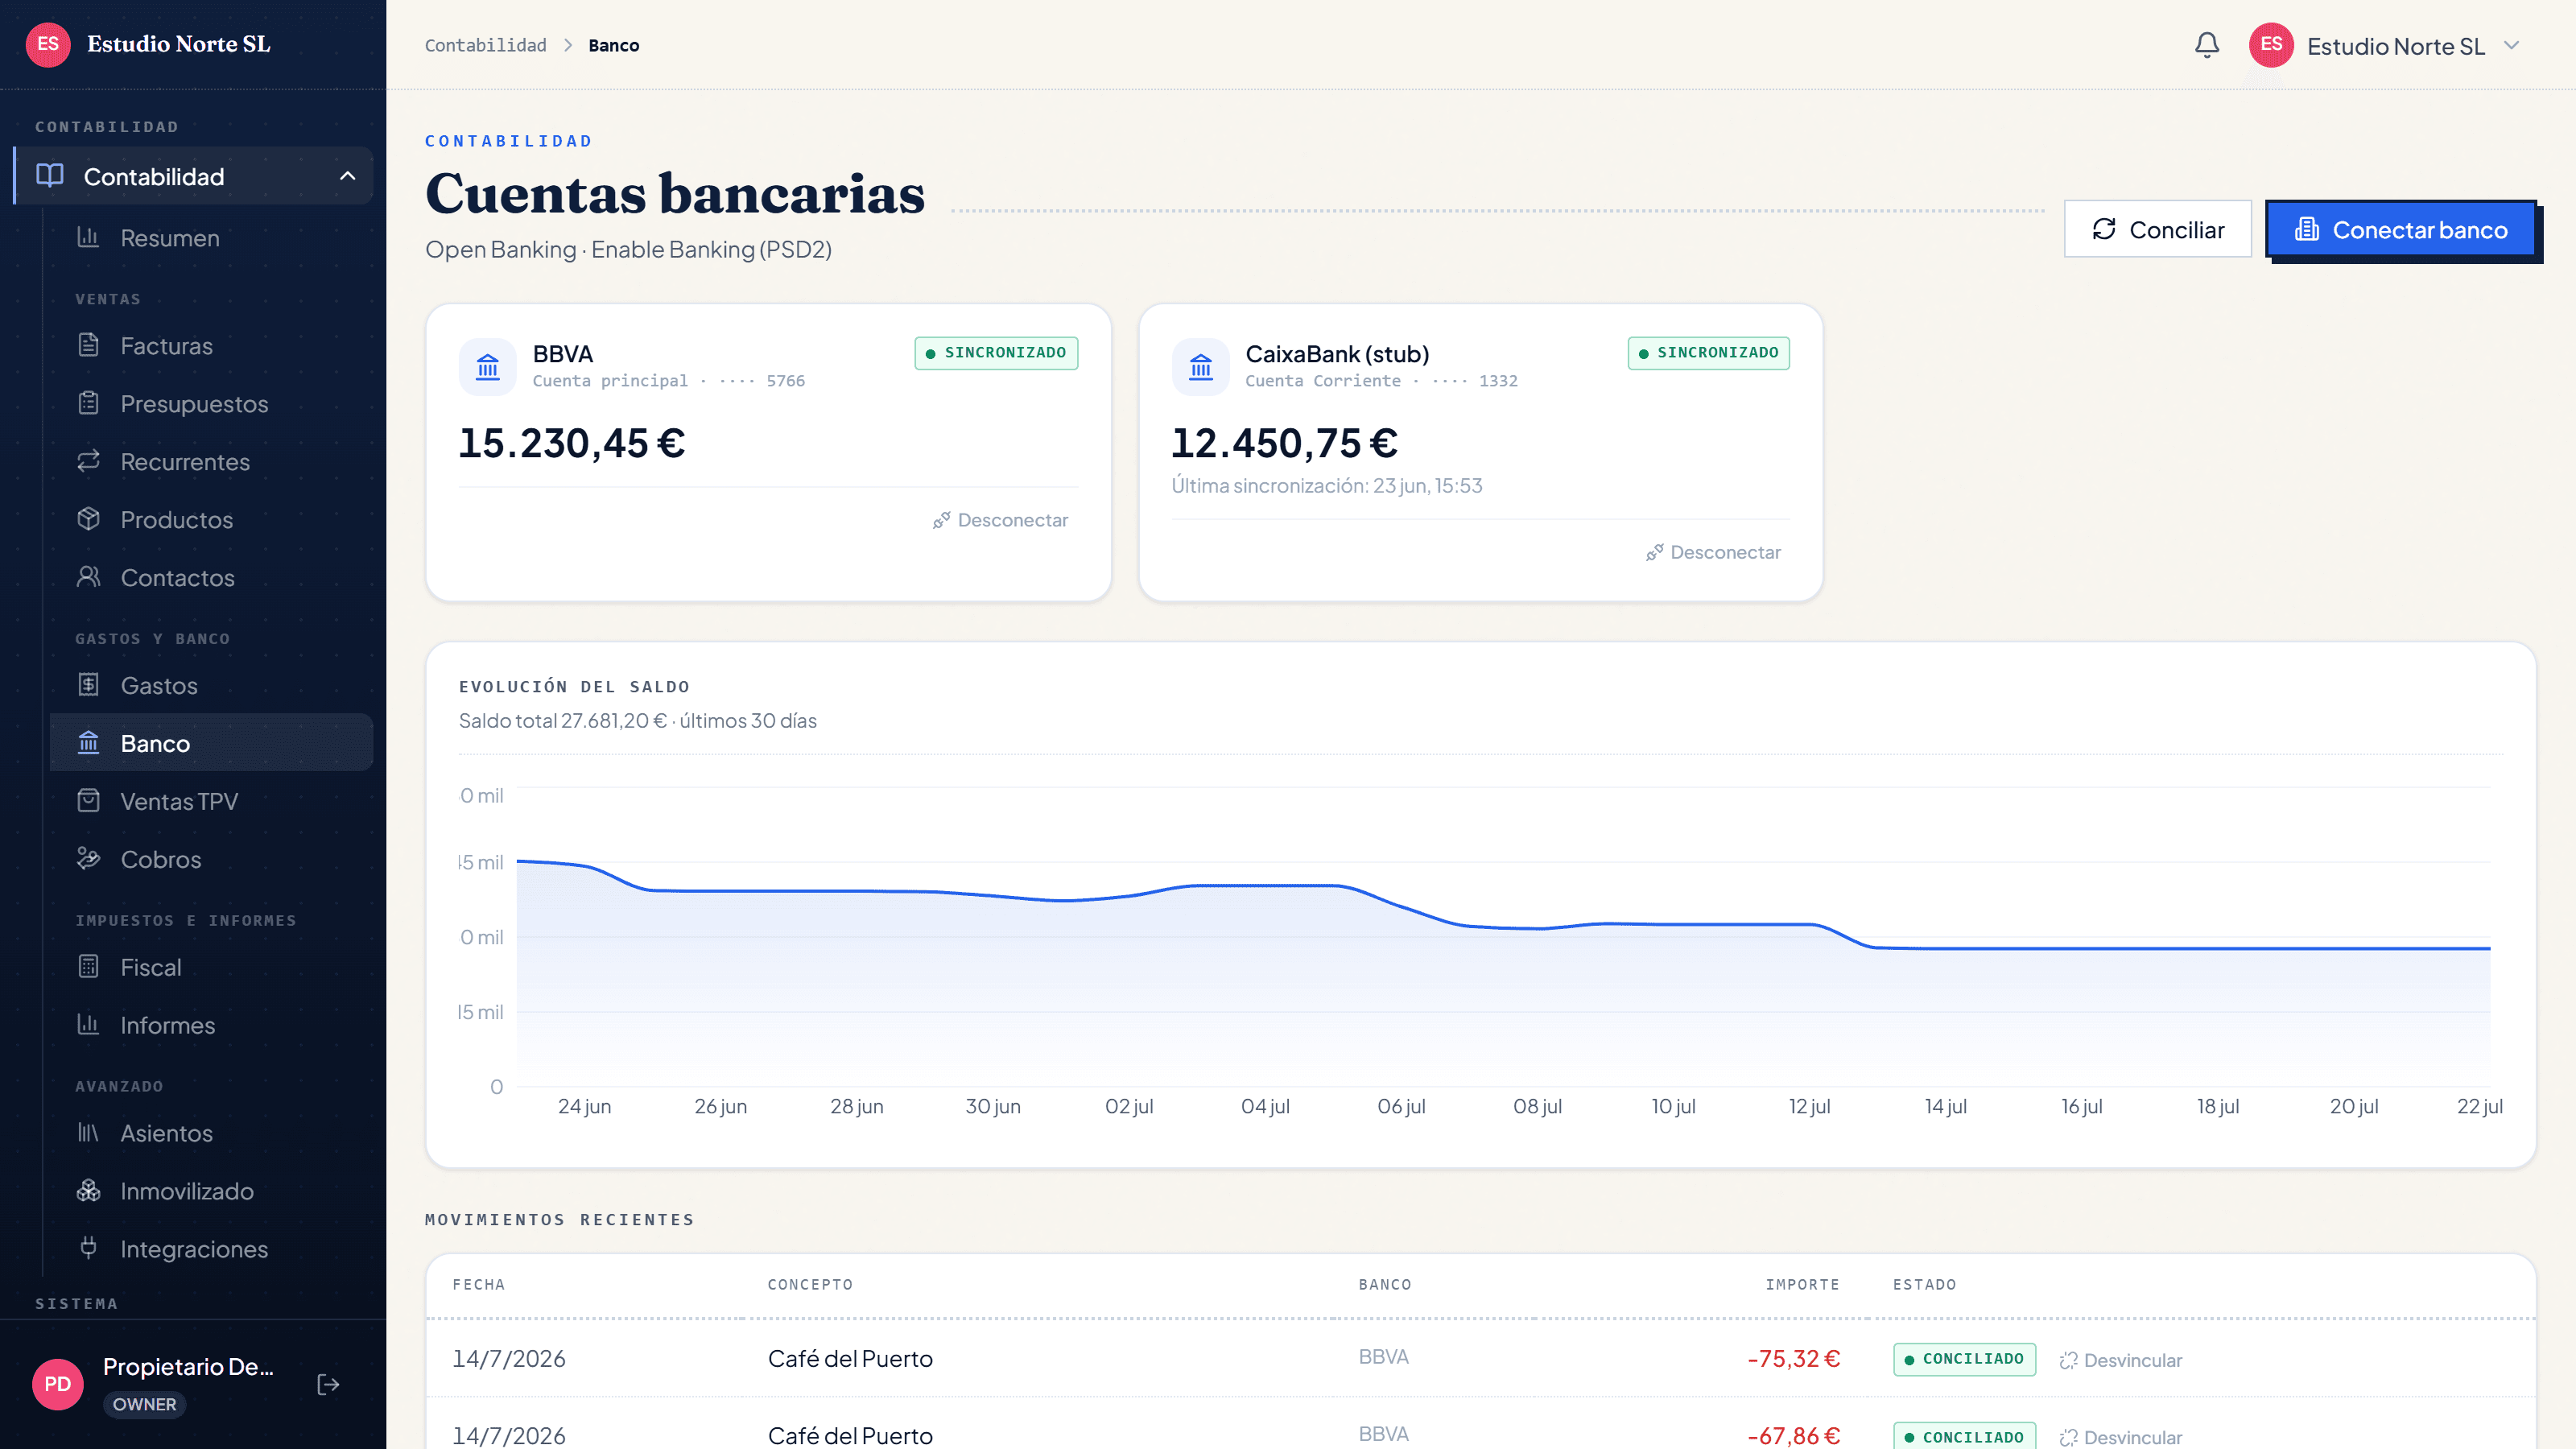Click the ES avatar in sidebar header
Image resolution: width=2576 pixels, height=1449 pixels.
click(48, 44)
